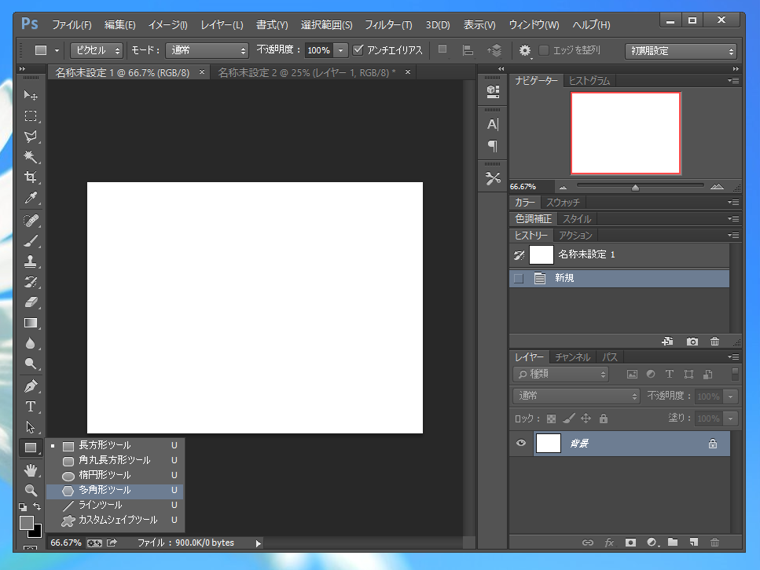Toggle the Anti-alias checkbox
Viewport: 760px width, 570px height.
(x=358, y=50)
